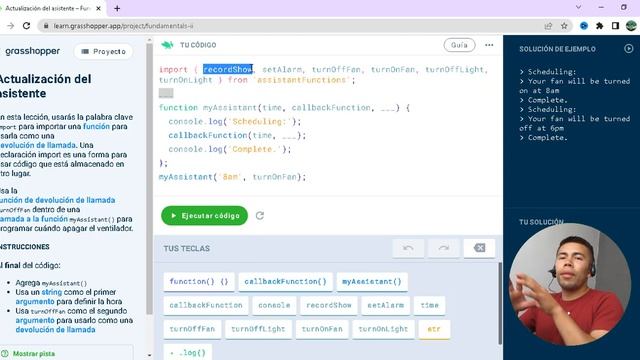Open the Guía button

pyautogui.click(x=459, y=45)
